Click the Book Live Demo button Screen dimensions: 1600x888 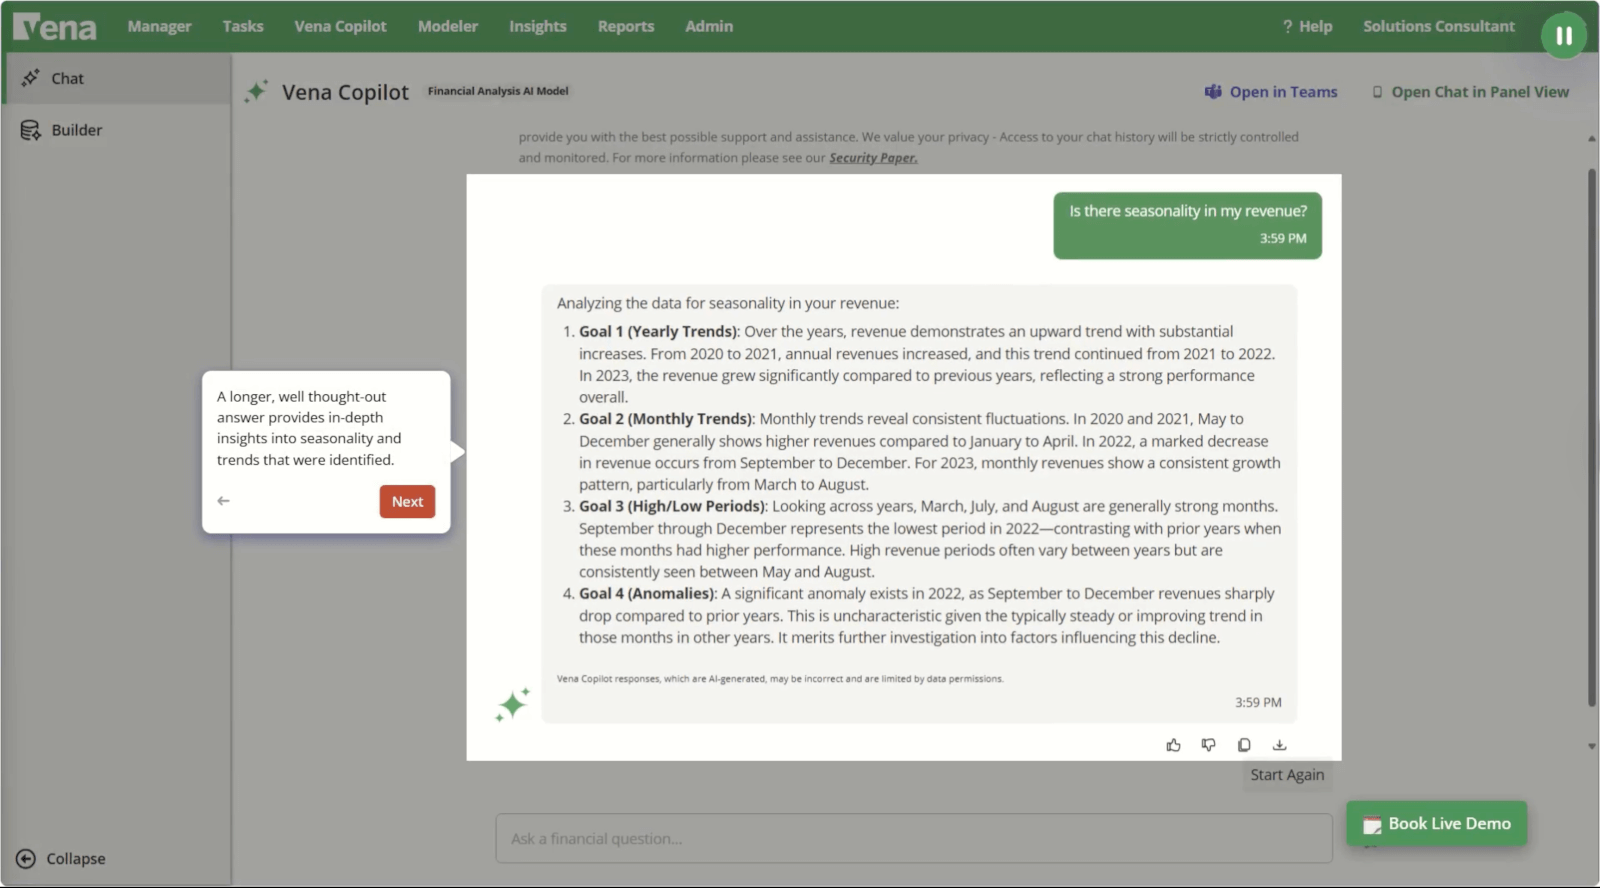[1436, 824]
